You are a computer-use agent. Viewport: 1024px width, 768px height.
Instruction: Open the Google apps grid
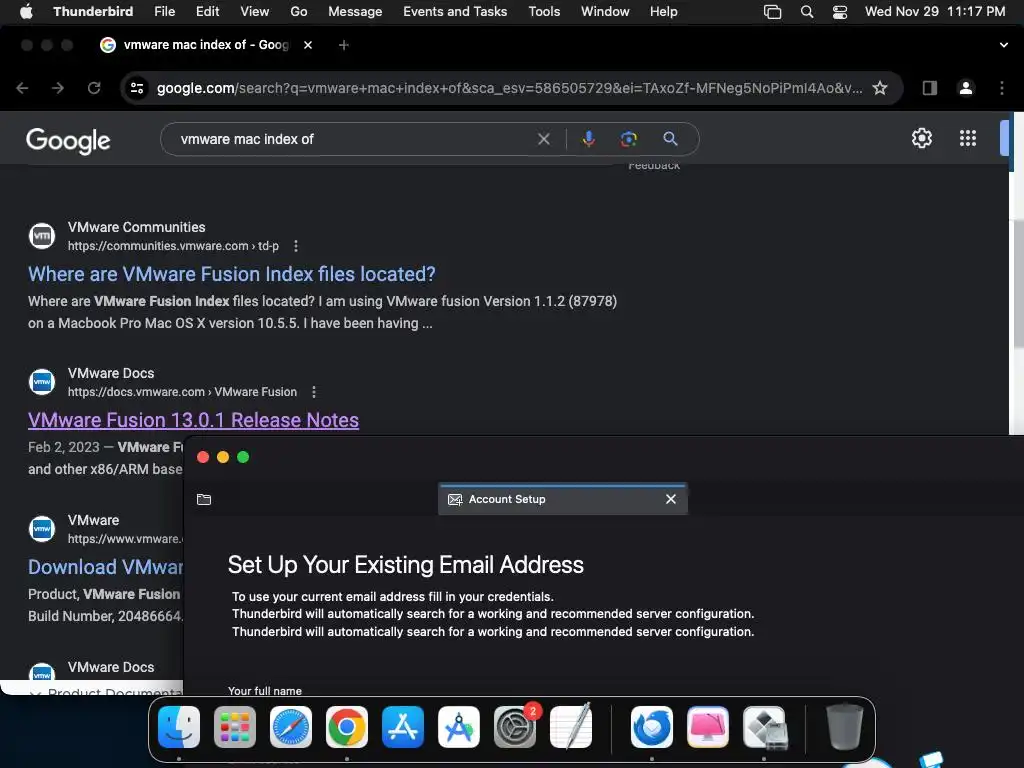(967, 138)
